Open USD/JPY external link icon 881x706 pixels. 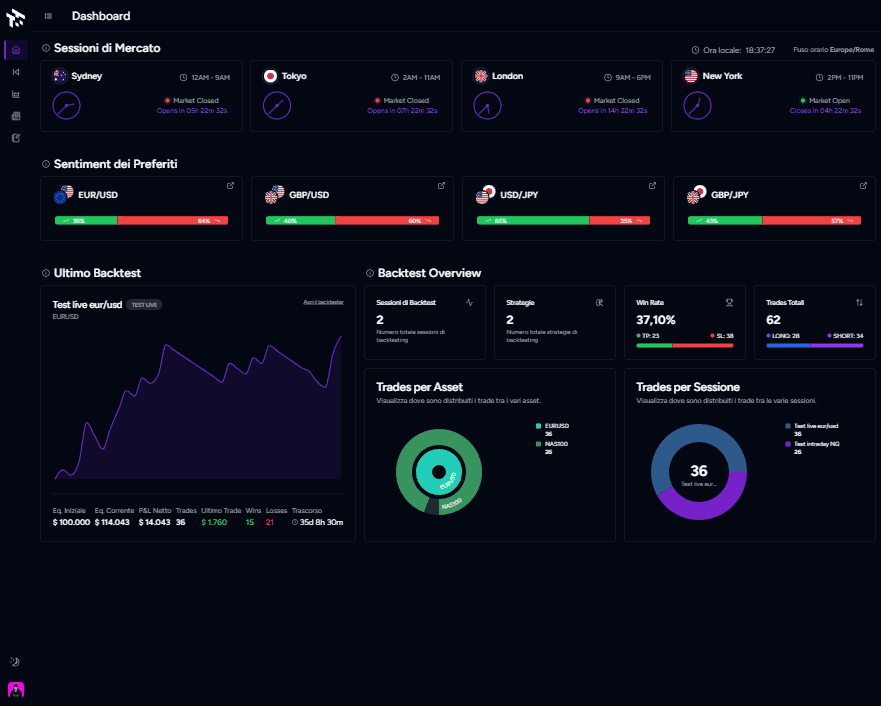652,185
